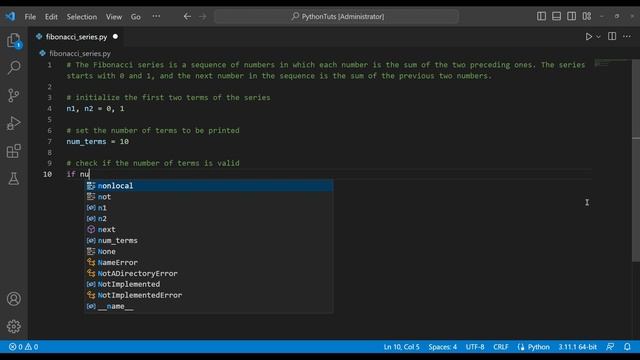The width and height of the screenshot is (640, 360).
Task: Go forward with the right arrow
Action: coord(203,16)
